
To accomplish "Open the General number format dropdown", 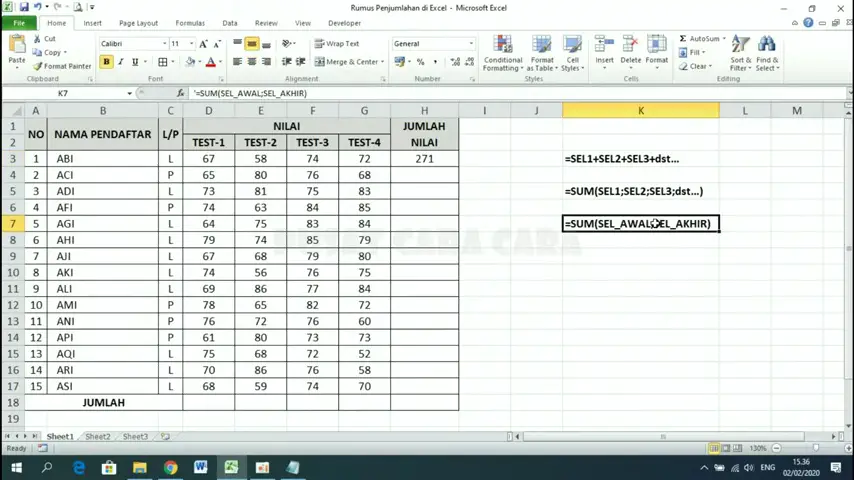I will point(471,44).
